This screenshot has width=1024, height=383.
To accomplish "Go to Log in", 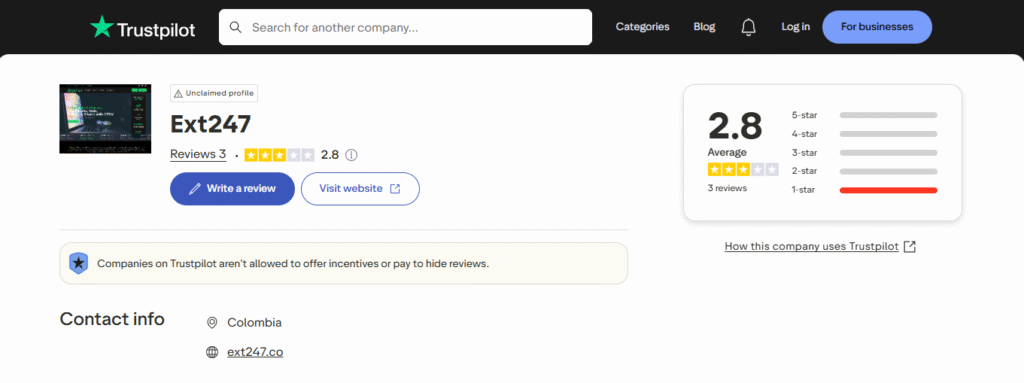I will [795, 27].
